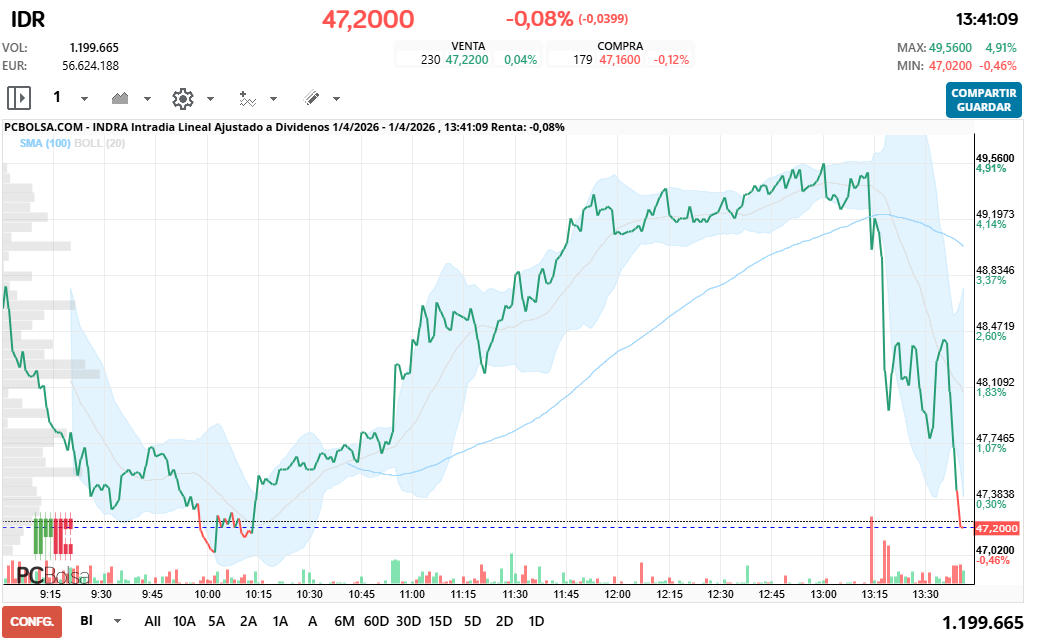
Task: Expand the indicators dropdown arrow
Action: 273,99
